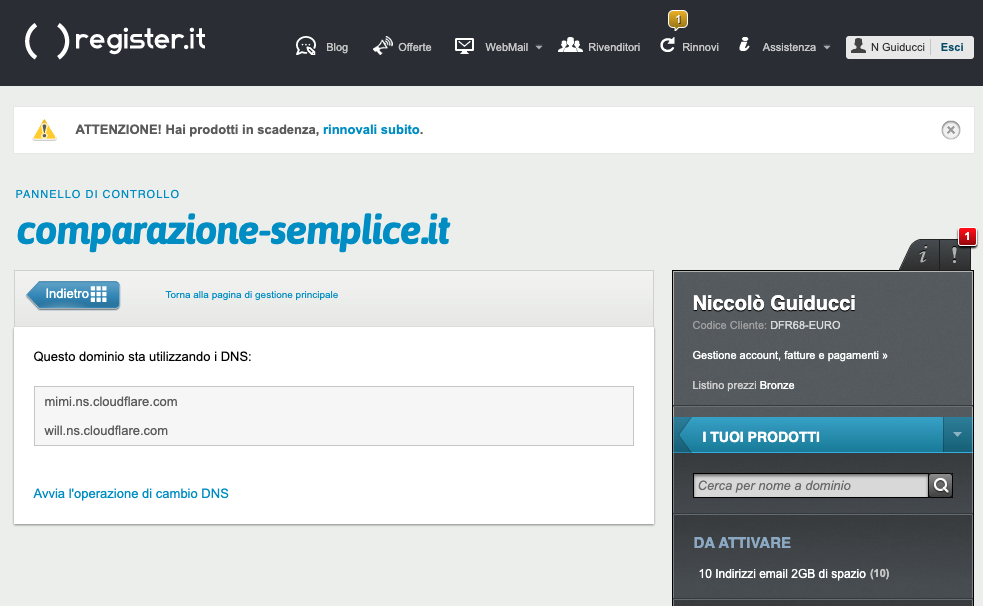Click Avvia l'operazione di cambio DNS
Image resolution: width=983 pixels, height=606 pixels.
pyautogui.click(x=131, y=493)
